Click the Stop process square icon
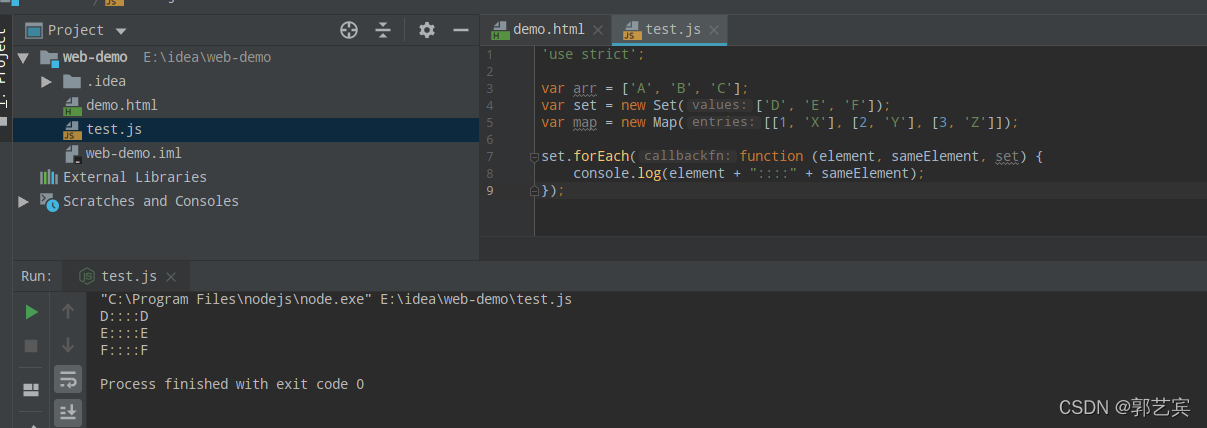The image size is (1207, 428). [x=31, y=345]
